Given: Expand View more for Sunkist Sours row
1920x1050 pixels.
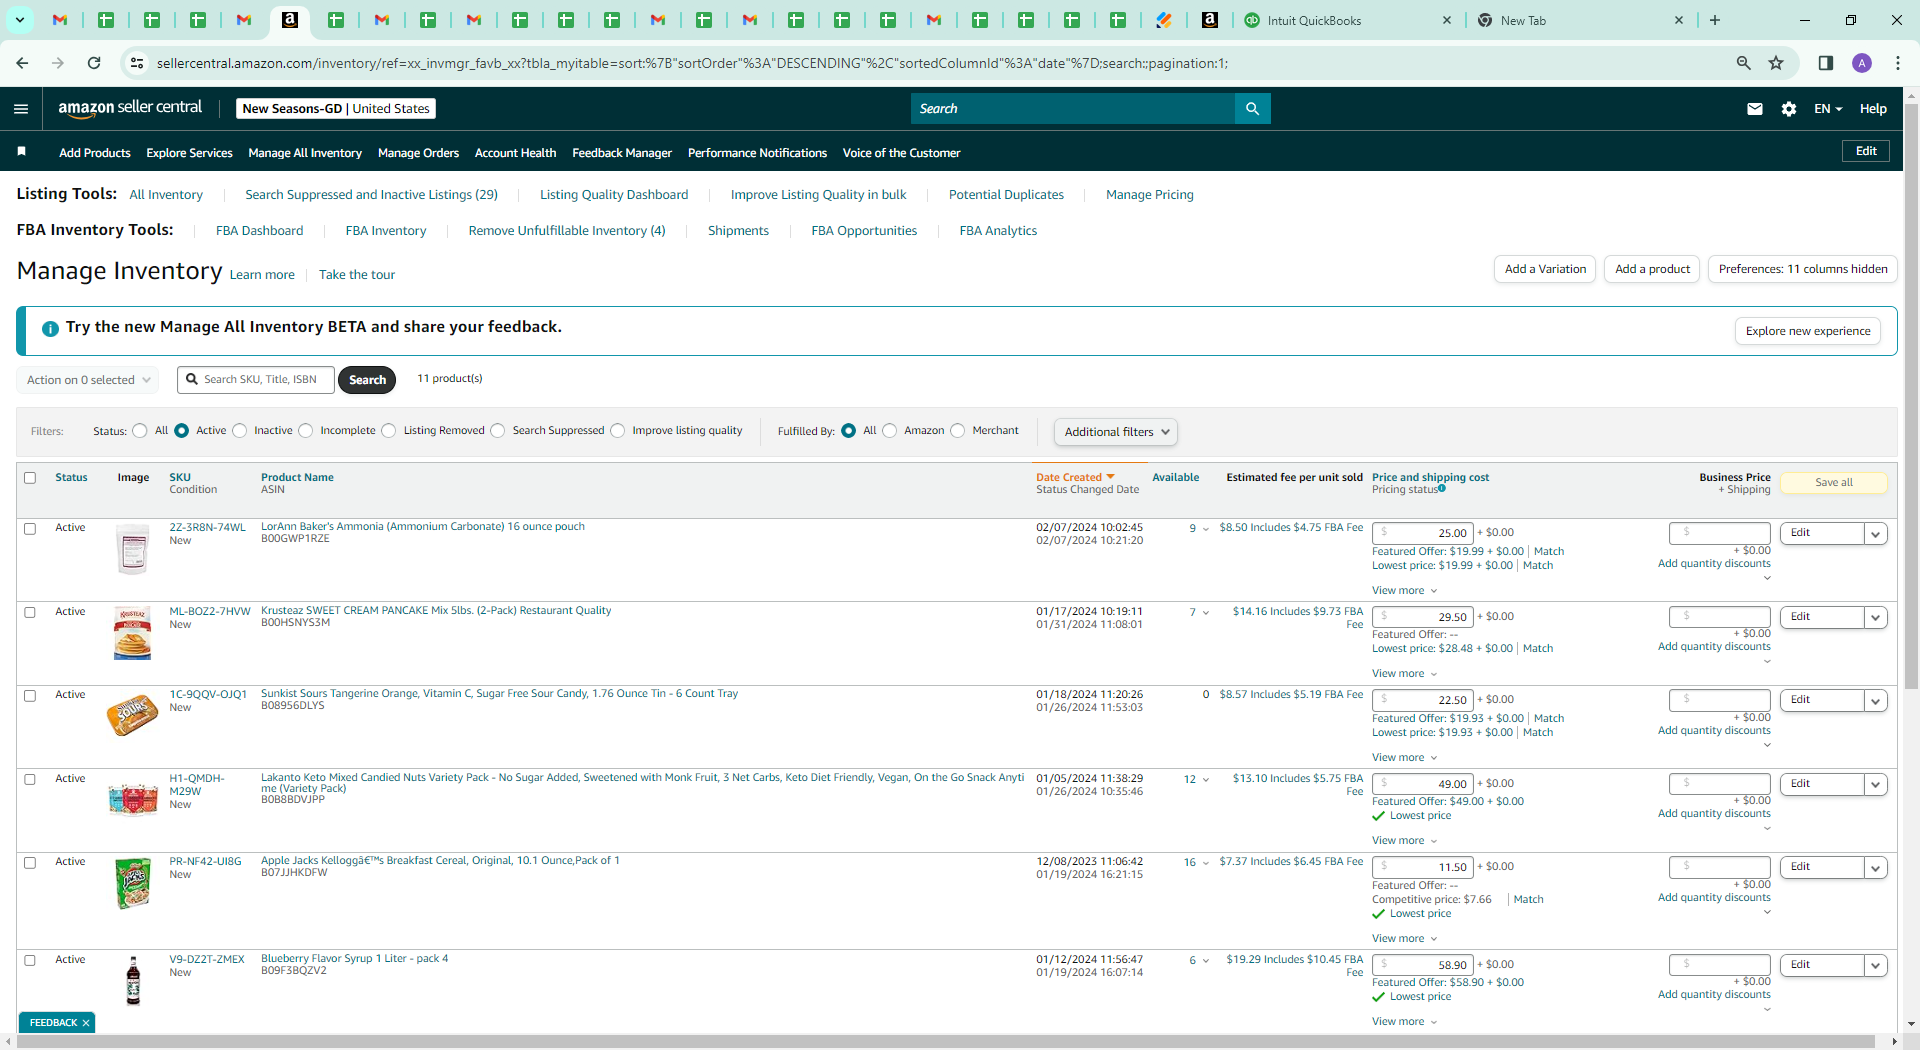Looking at the screenshot, I should tap(1404, 758).
